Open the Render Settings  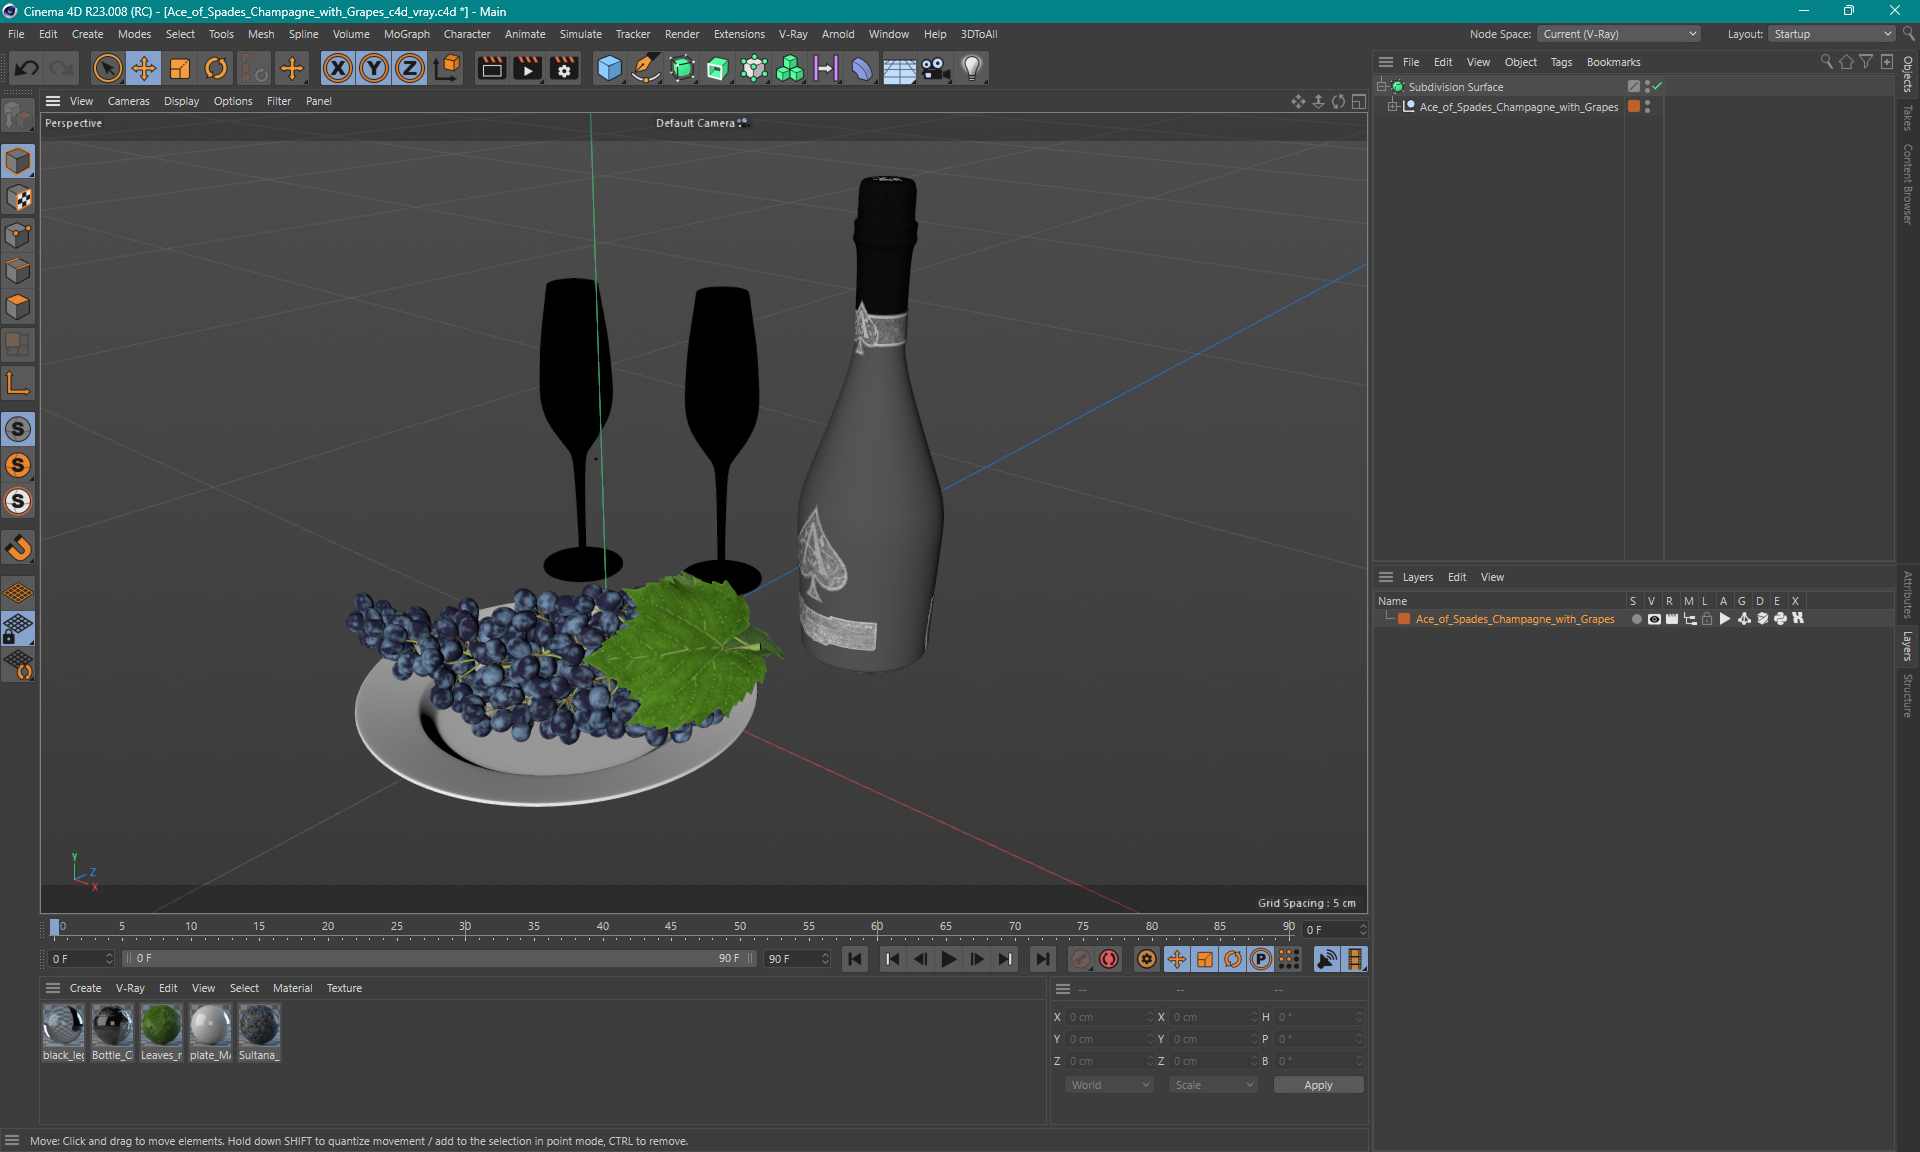click(x=564, y=68)
